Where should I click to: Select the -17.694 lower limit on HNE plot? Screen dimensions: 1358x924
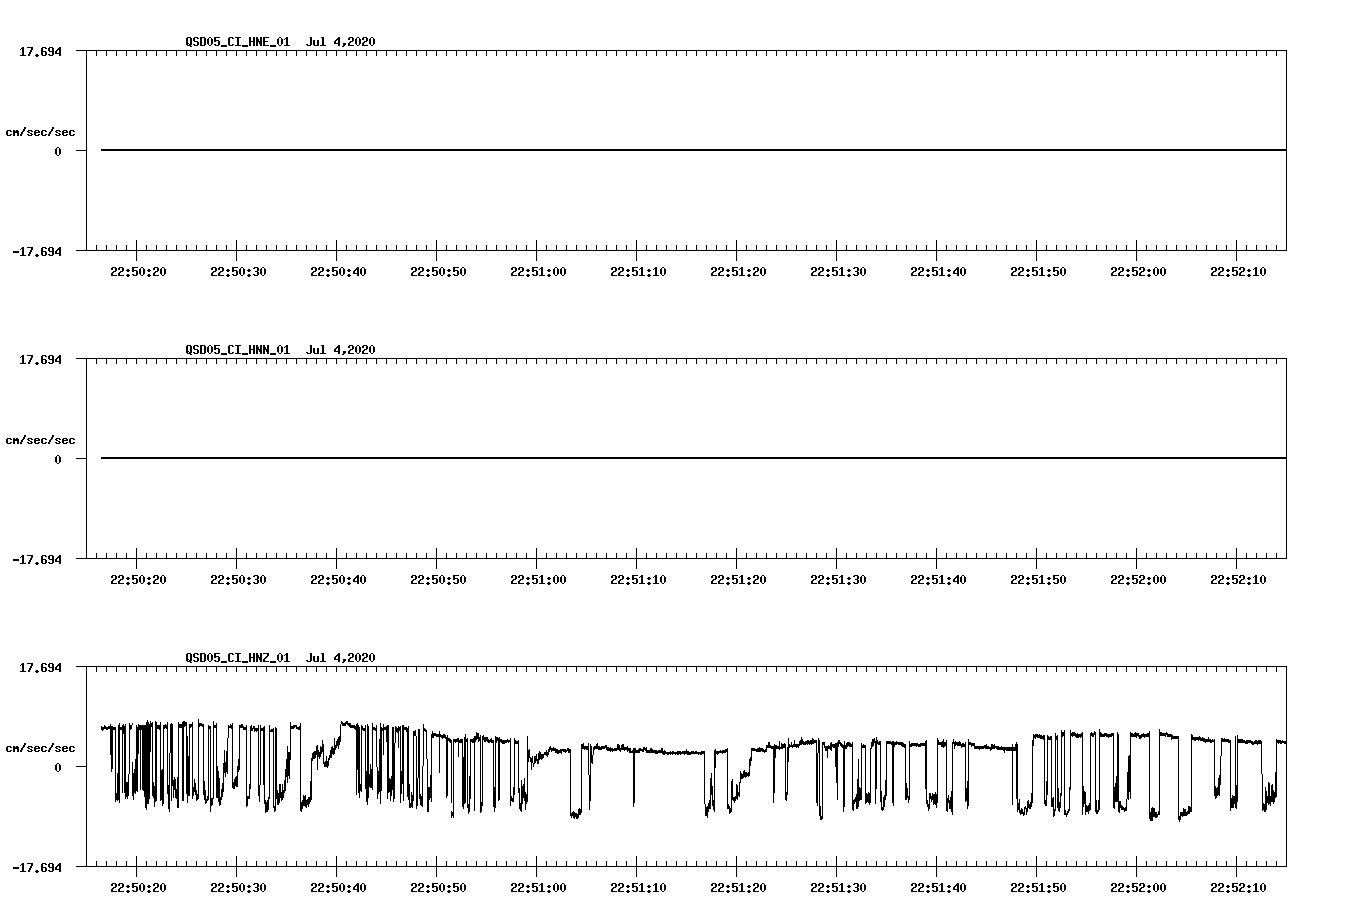tap(37, 252)
